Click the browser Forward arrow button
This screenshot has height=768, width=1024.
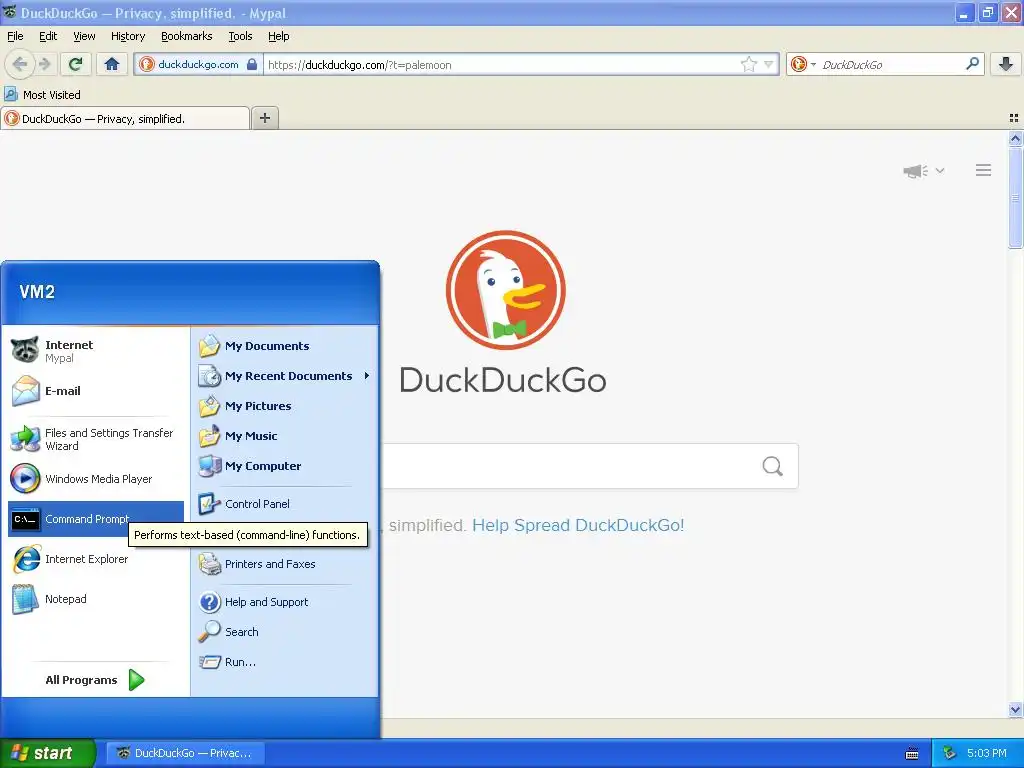pos(45,64)
